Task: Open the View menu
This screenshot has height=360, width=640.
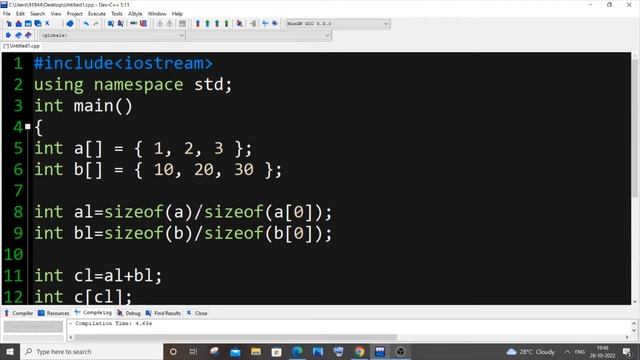Action: pos(56,14)
